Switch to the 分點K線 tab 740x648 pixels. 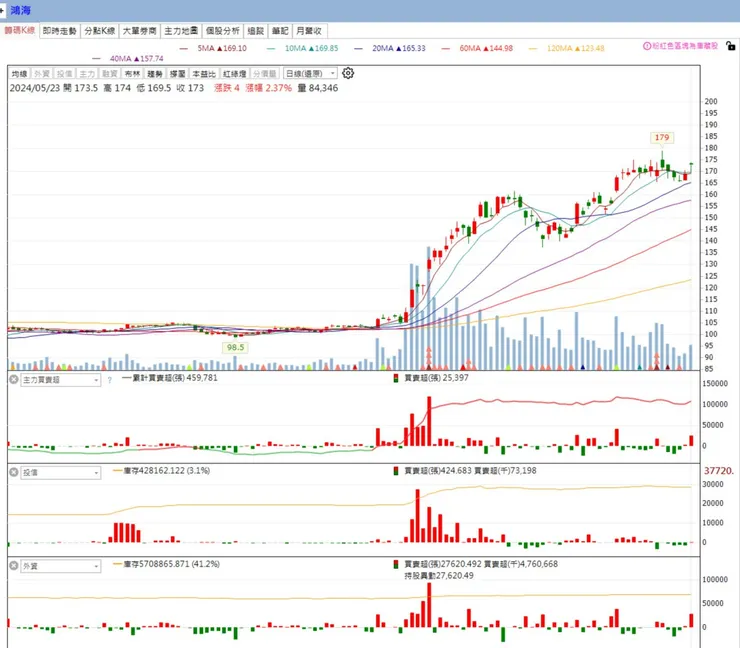coord(100,31)
